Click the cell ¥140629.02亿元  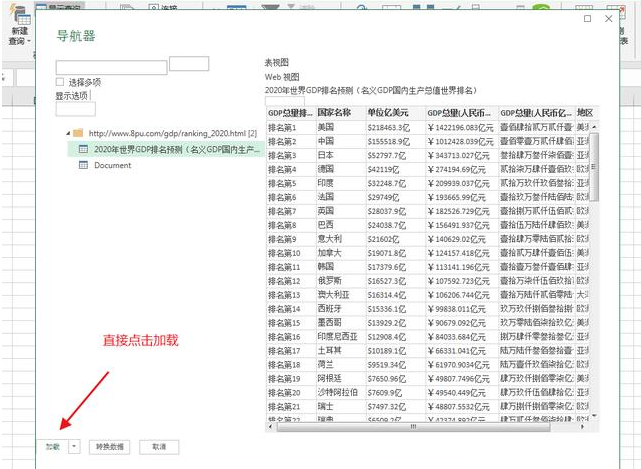(462, 239)
